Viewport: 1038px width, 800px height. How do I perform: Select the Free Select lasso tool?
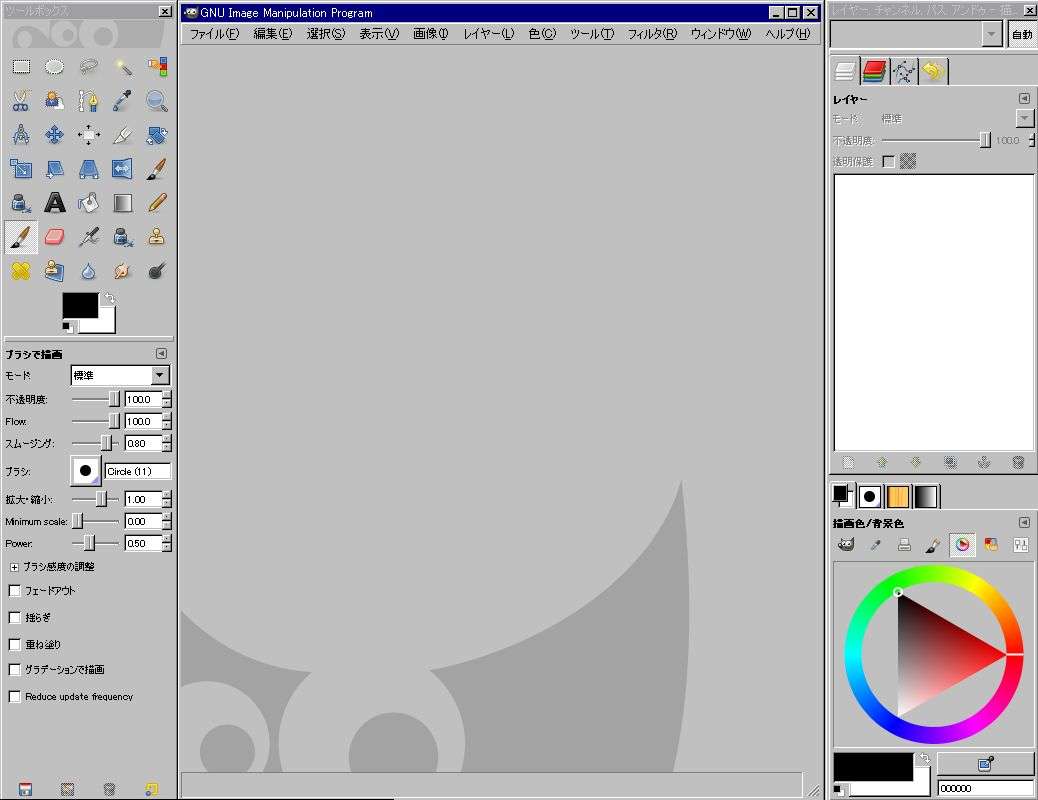89,66
